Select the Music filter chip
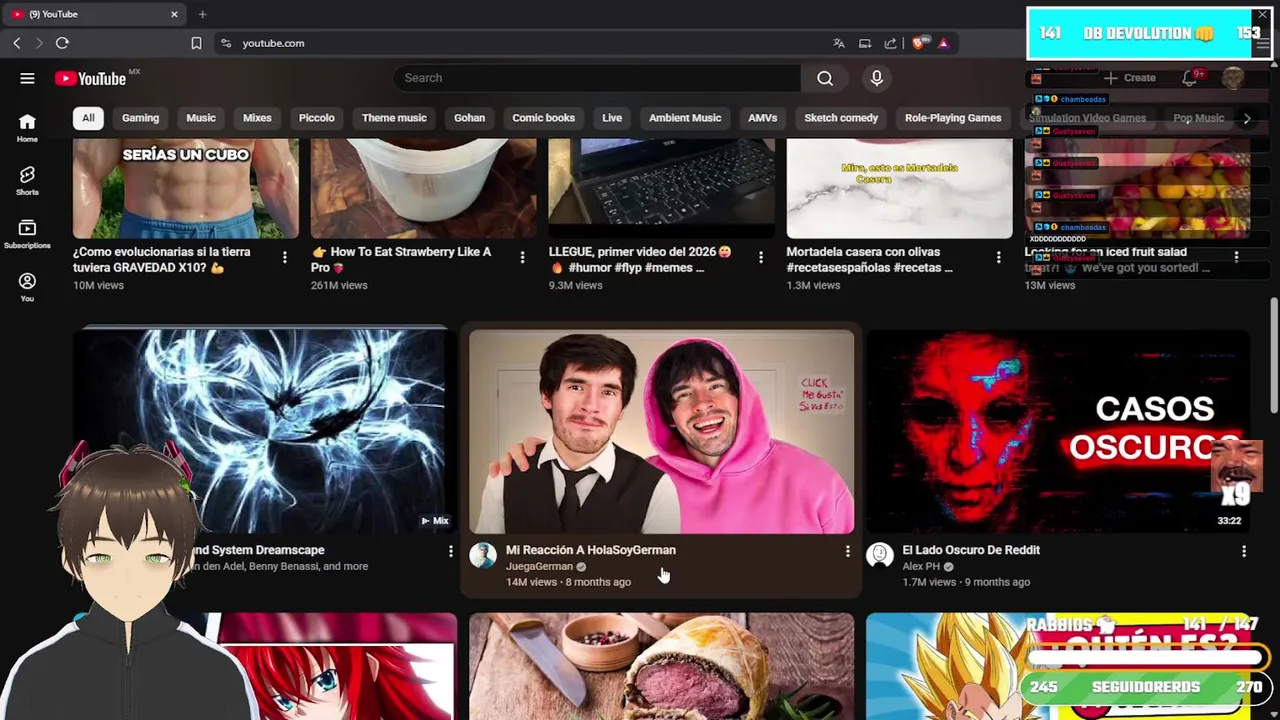Screen dimensions: 1280x720 [201, 118]
